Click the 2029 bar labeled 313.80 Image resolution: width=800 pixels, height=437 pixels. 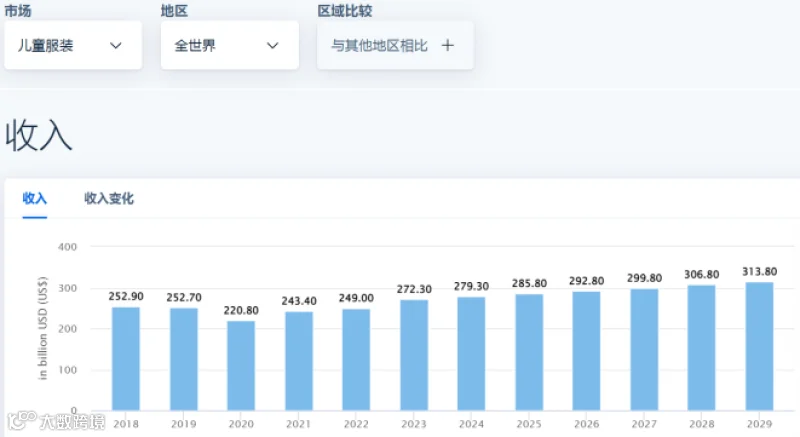coord(759,346)
